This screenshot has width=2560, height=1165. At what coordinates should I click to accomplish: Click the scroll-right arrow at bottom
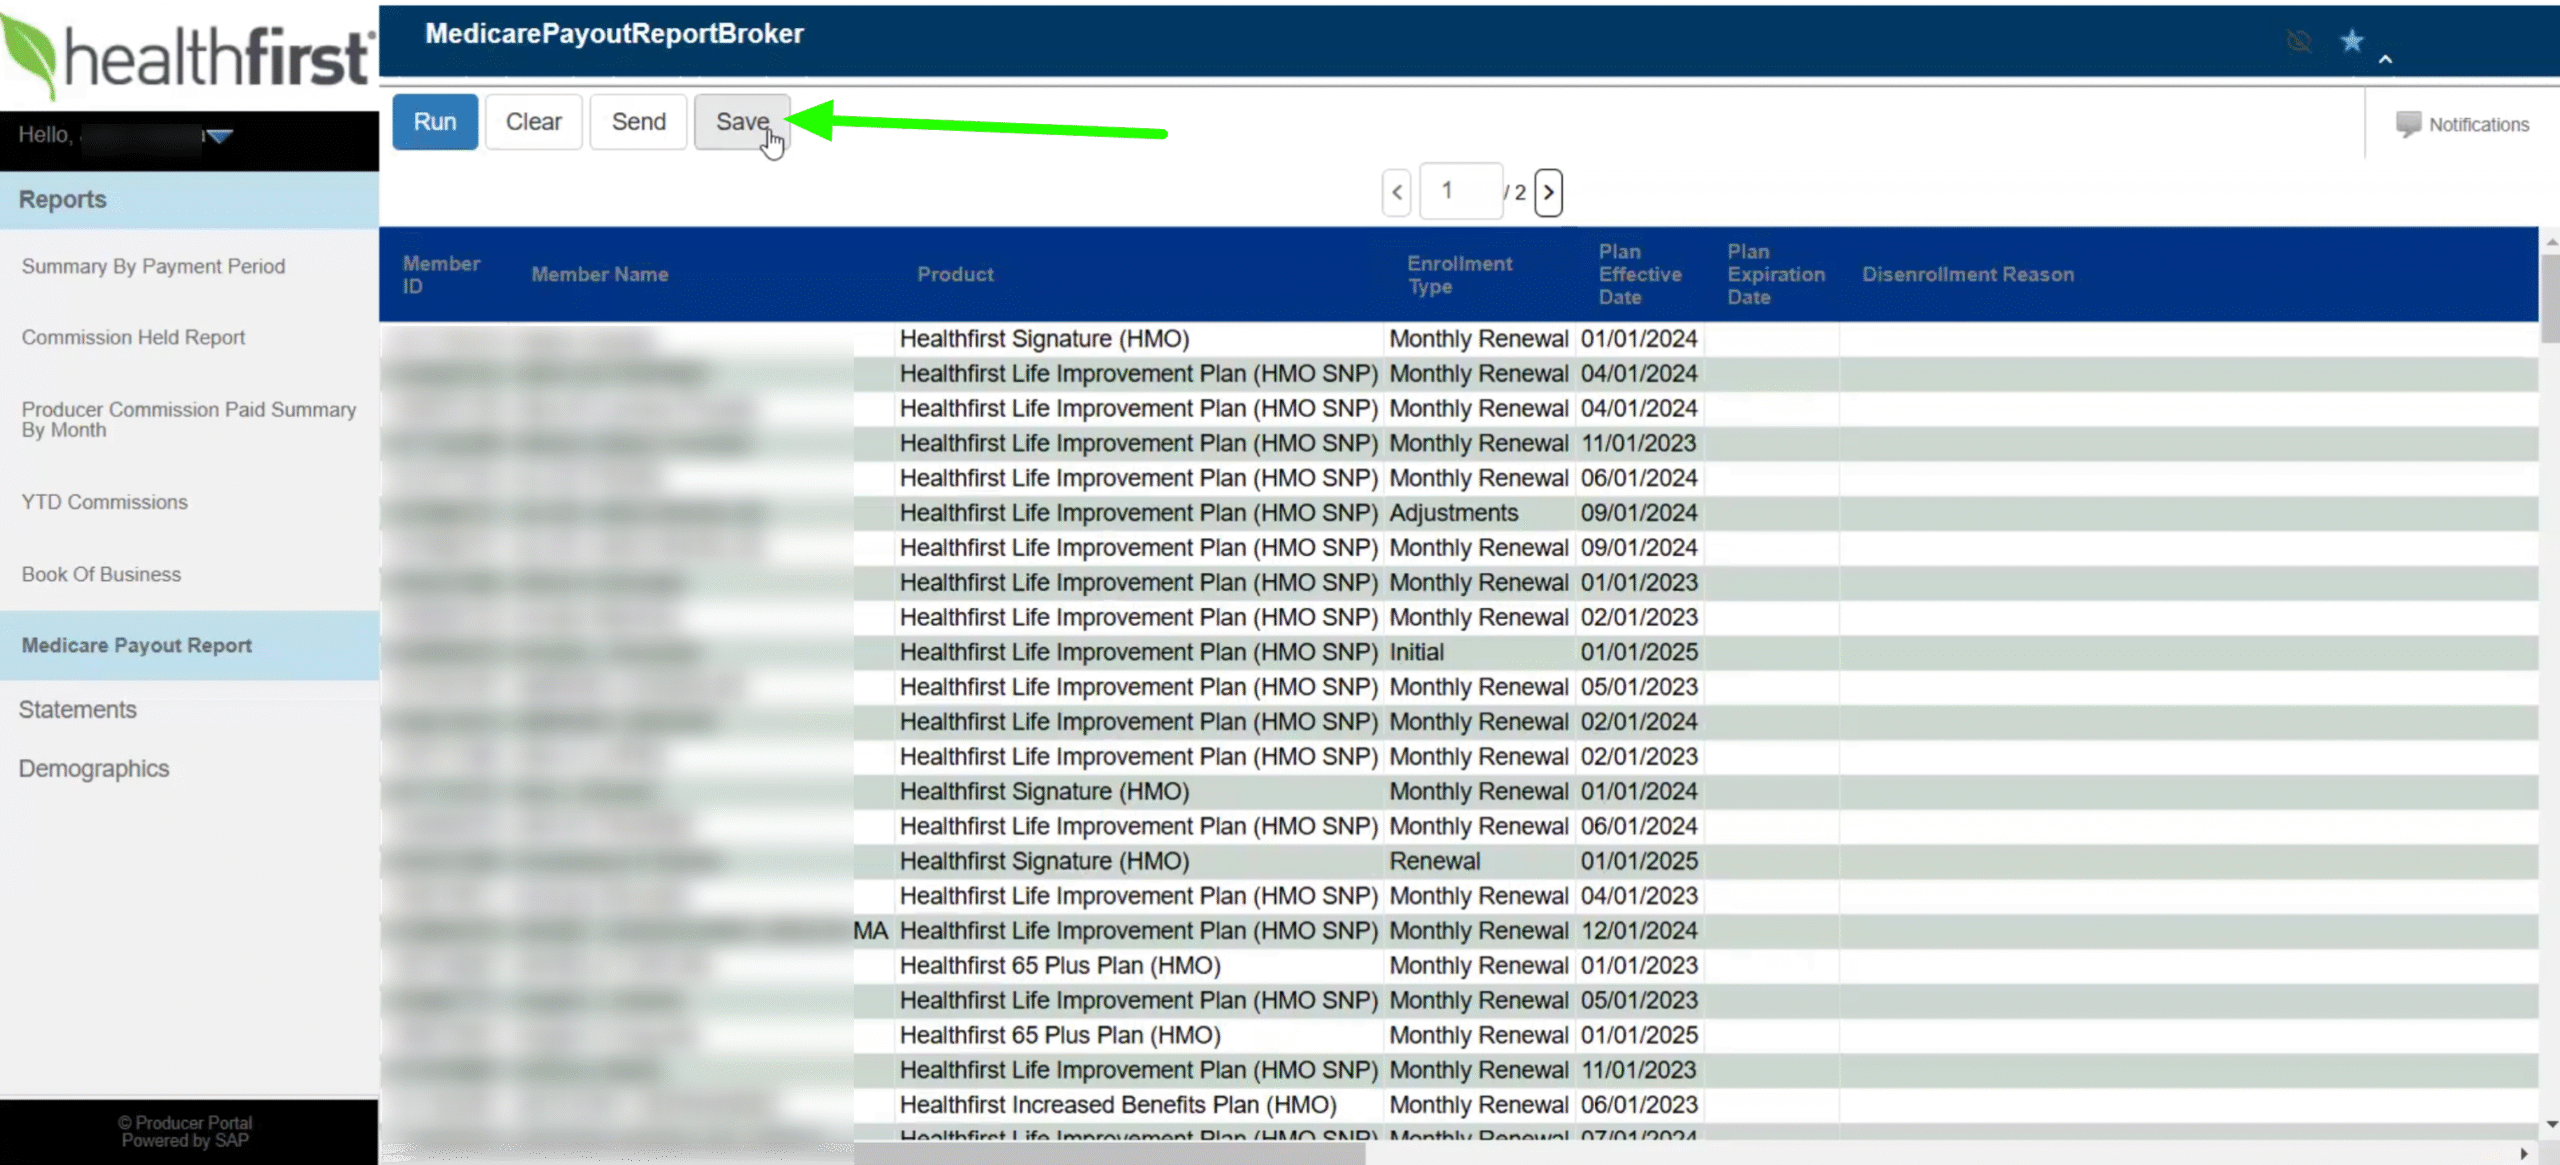2524,1153
